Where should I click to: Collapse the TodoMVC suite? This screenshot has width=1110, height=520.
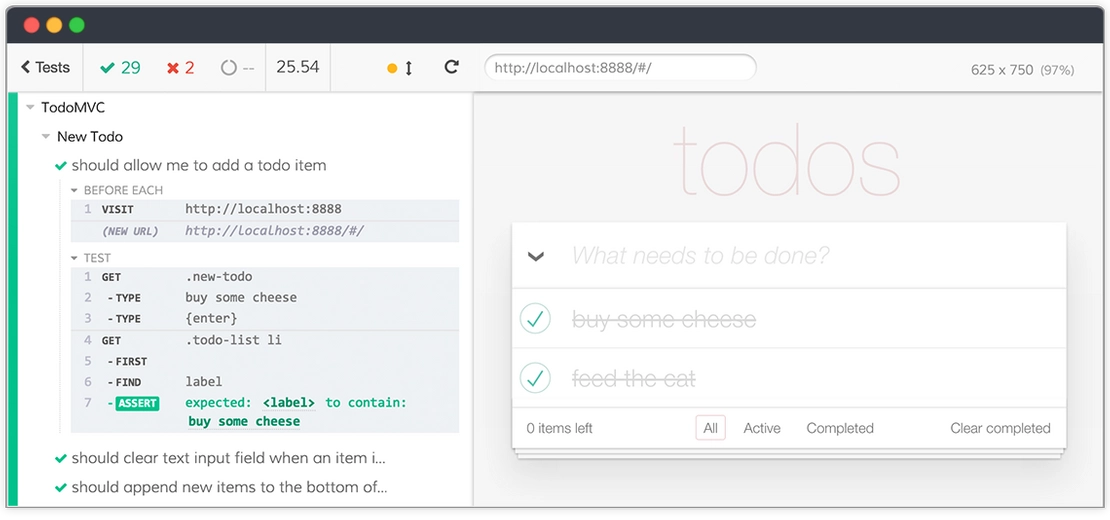pyautogui.click(x=31, y=107)
